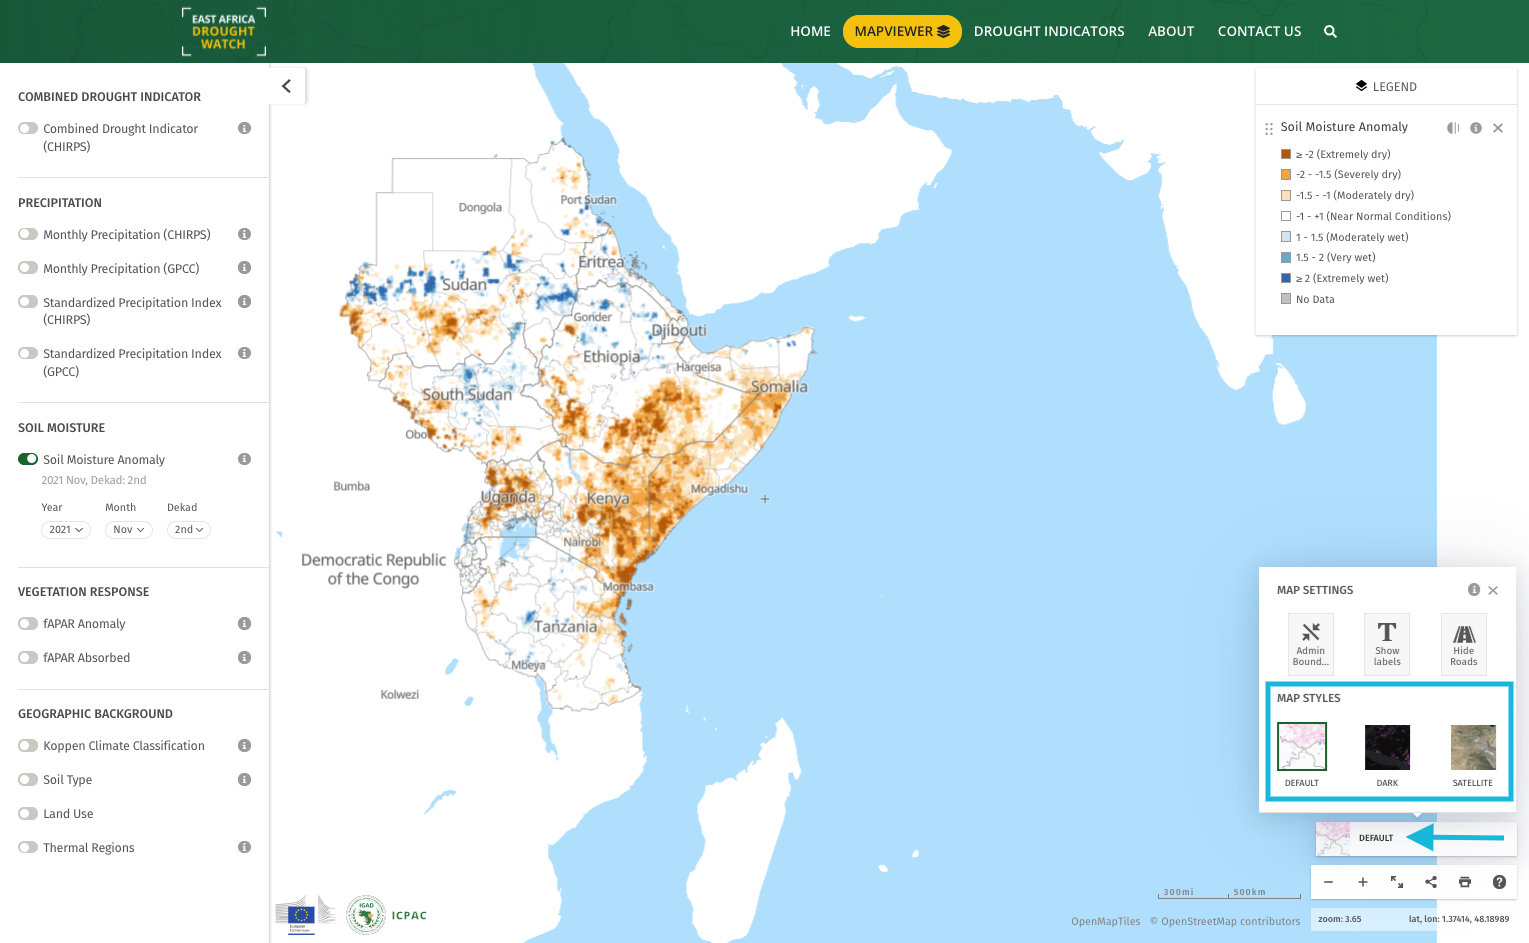View info icon for fAPAR Anomaly
The width and height of the screenshot is (1529, 943).
coord(244,623)
